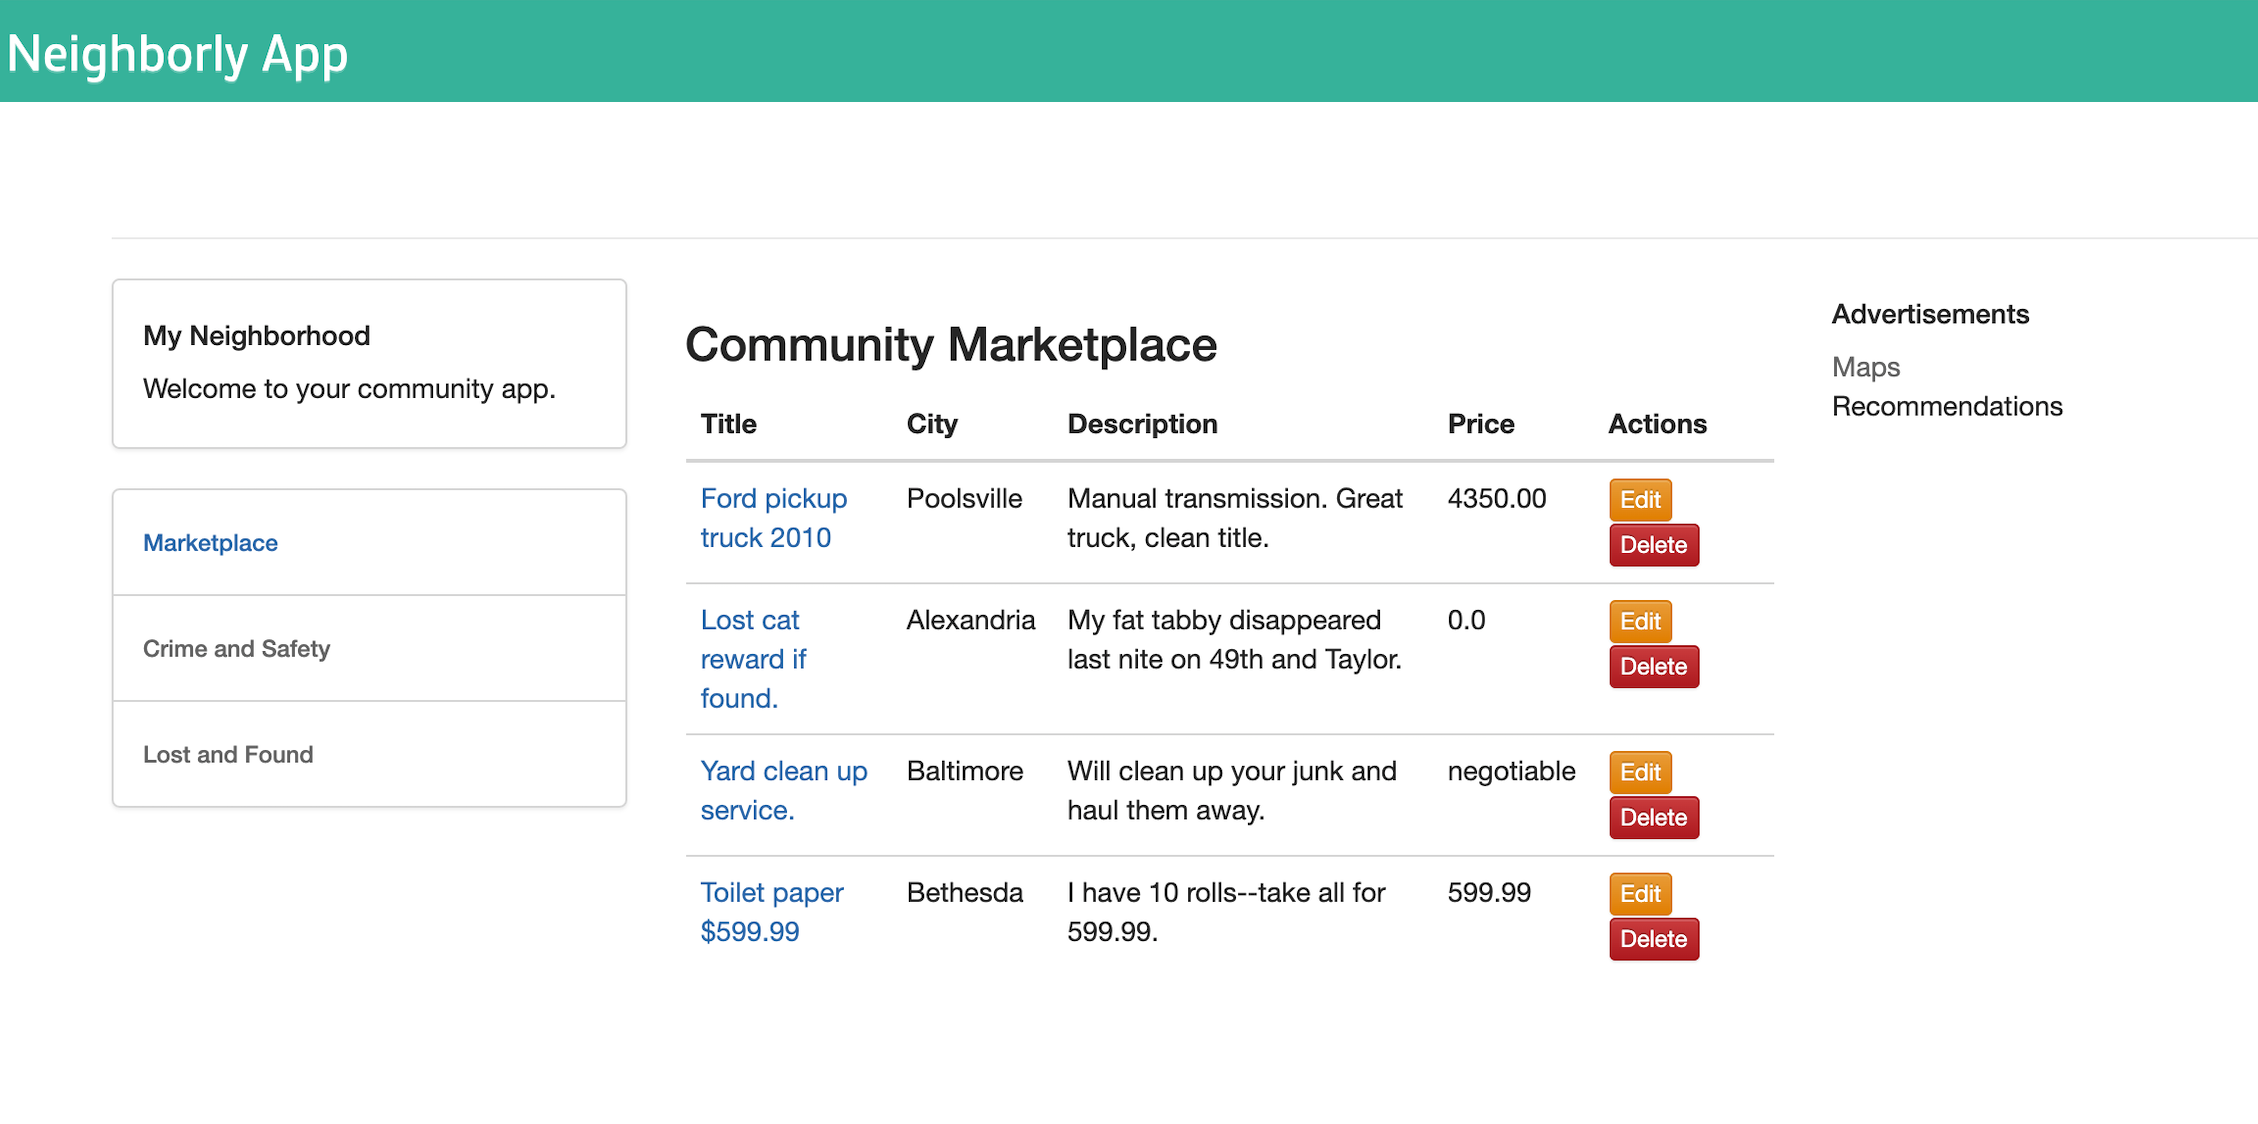Screen dimensions: 2258x1124
Task: Edit the Yard clean up listing
Action: [x=1639, y=772]
